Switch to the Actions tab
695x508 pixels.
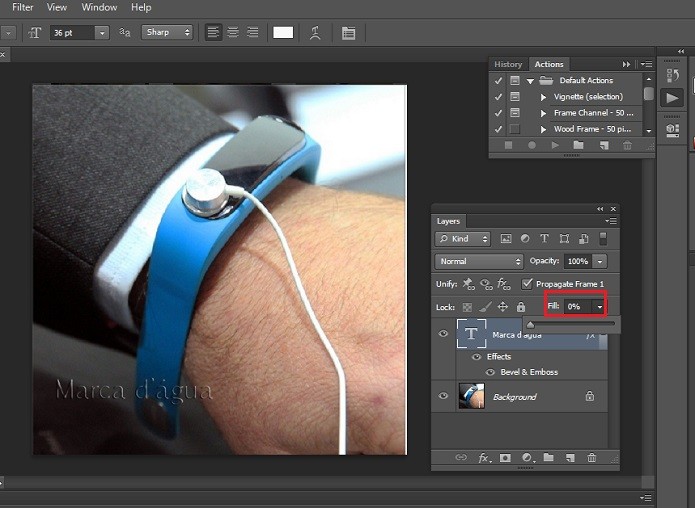pos(549,64)
